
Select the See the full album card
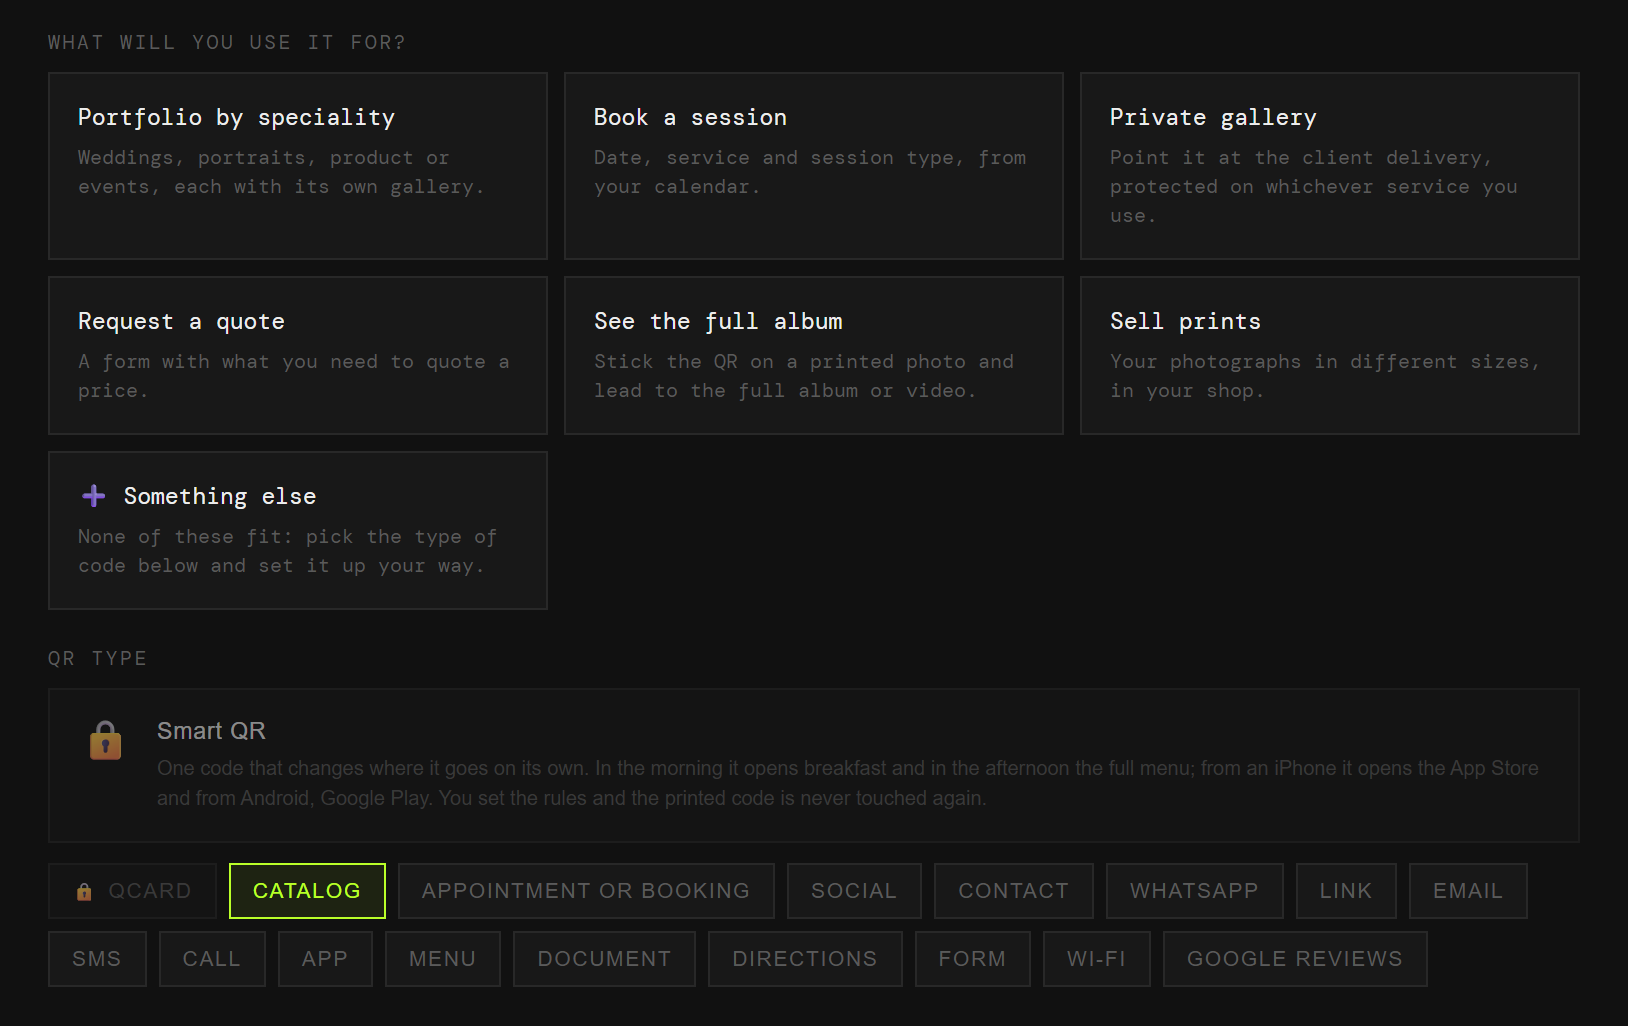(x=814, y=355)
